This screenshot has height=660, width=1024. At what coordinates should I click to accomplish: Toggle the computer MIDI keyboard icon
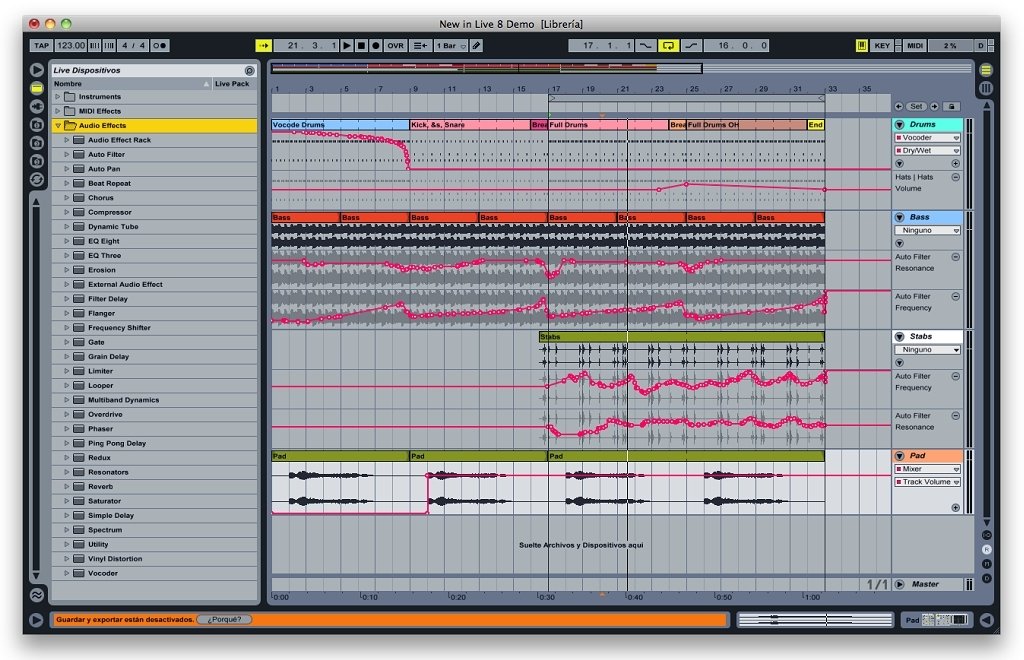(x=861, y=46)
